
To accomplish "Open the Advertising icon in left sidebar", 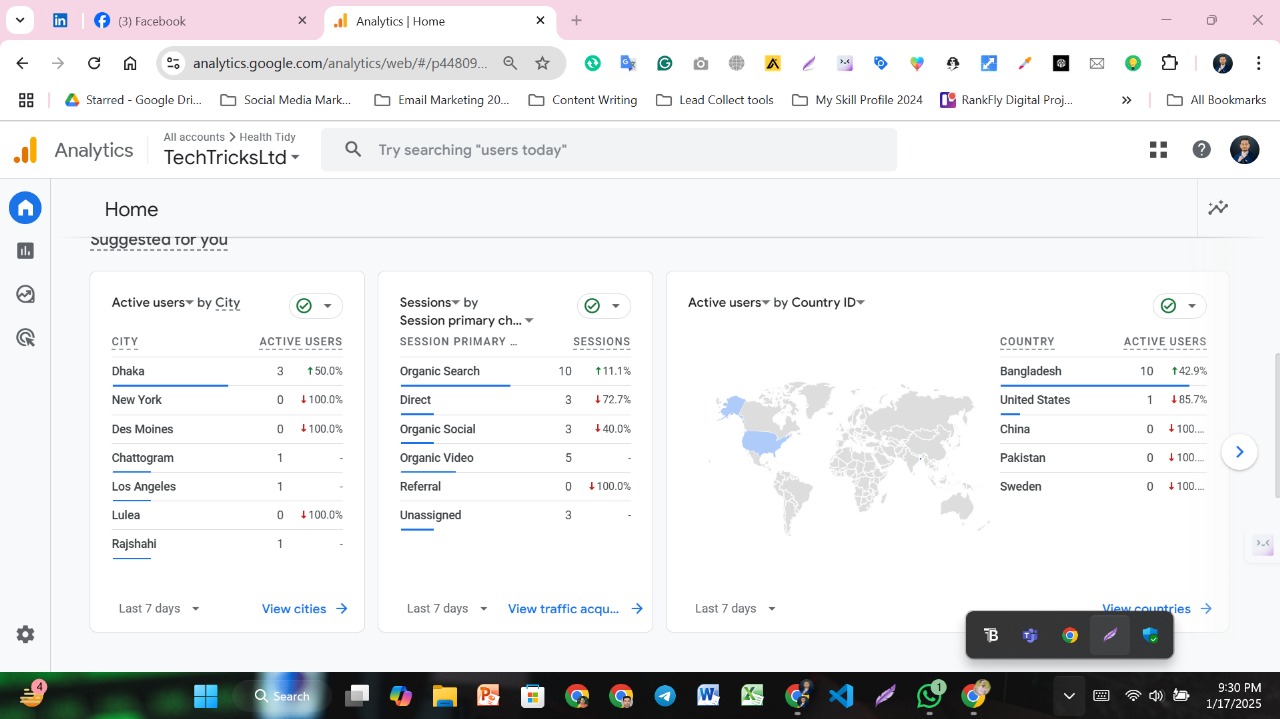I will tap(26, 338).
